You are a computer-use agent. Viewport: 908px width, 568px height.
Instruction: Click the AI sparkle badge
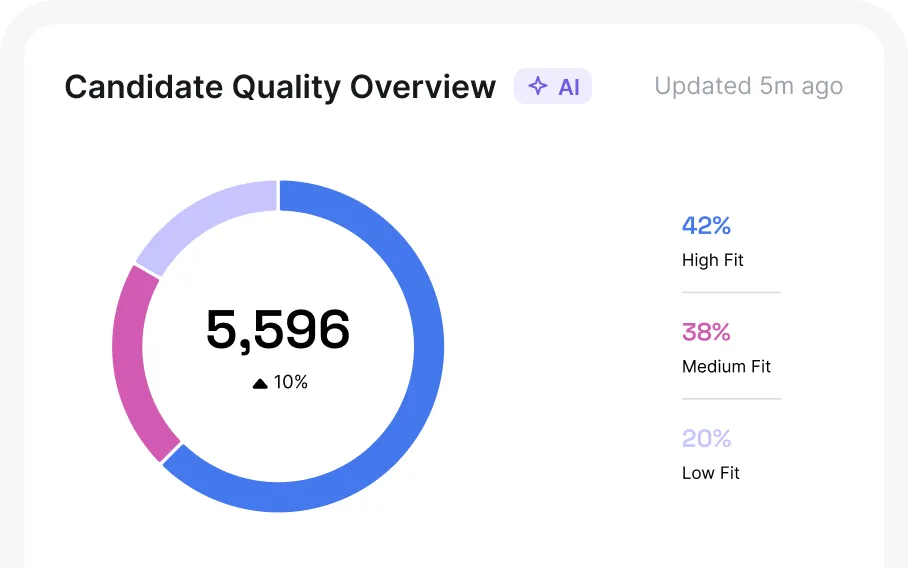[552, 86]
